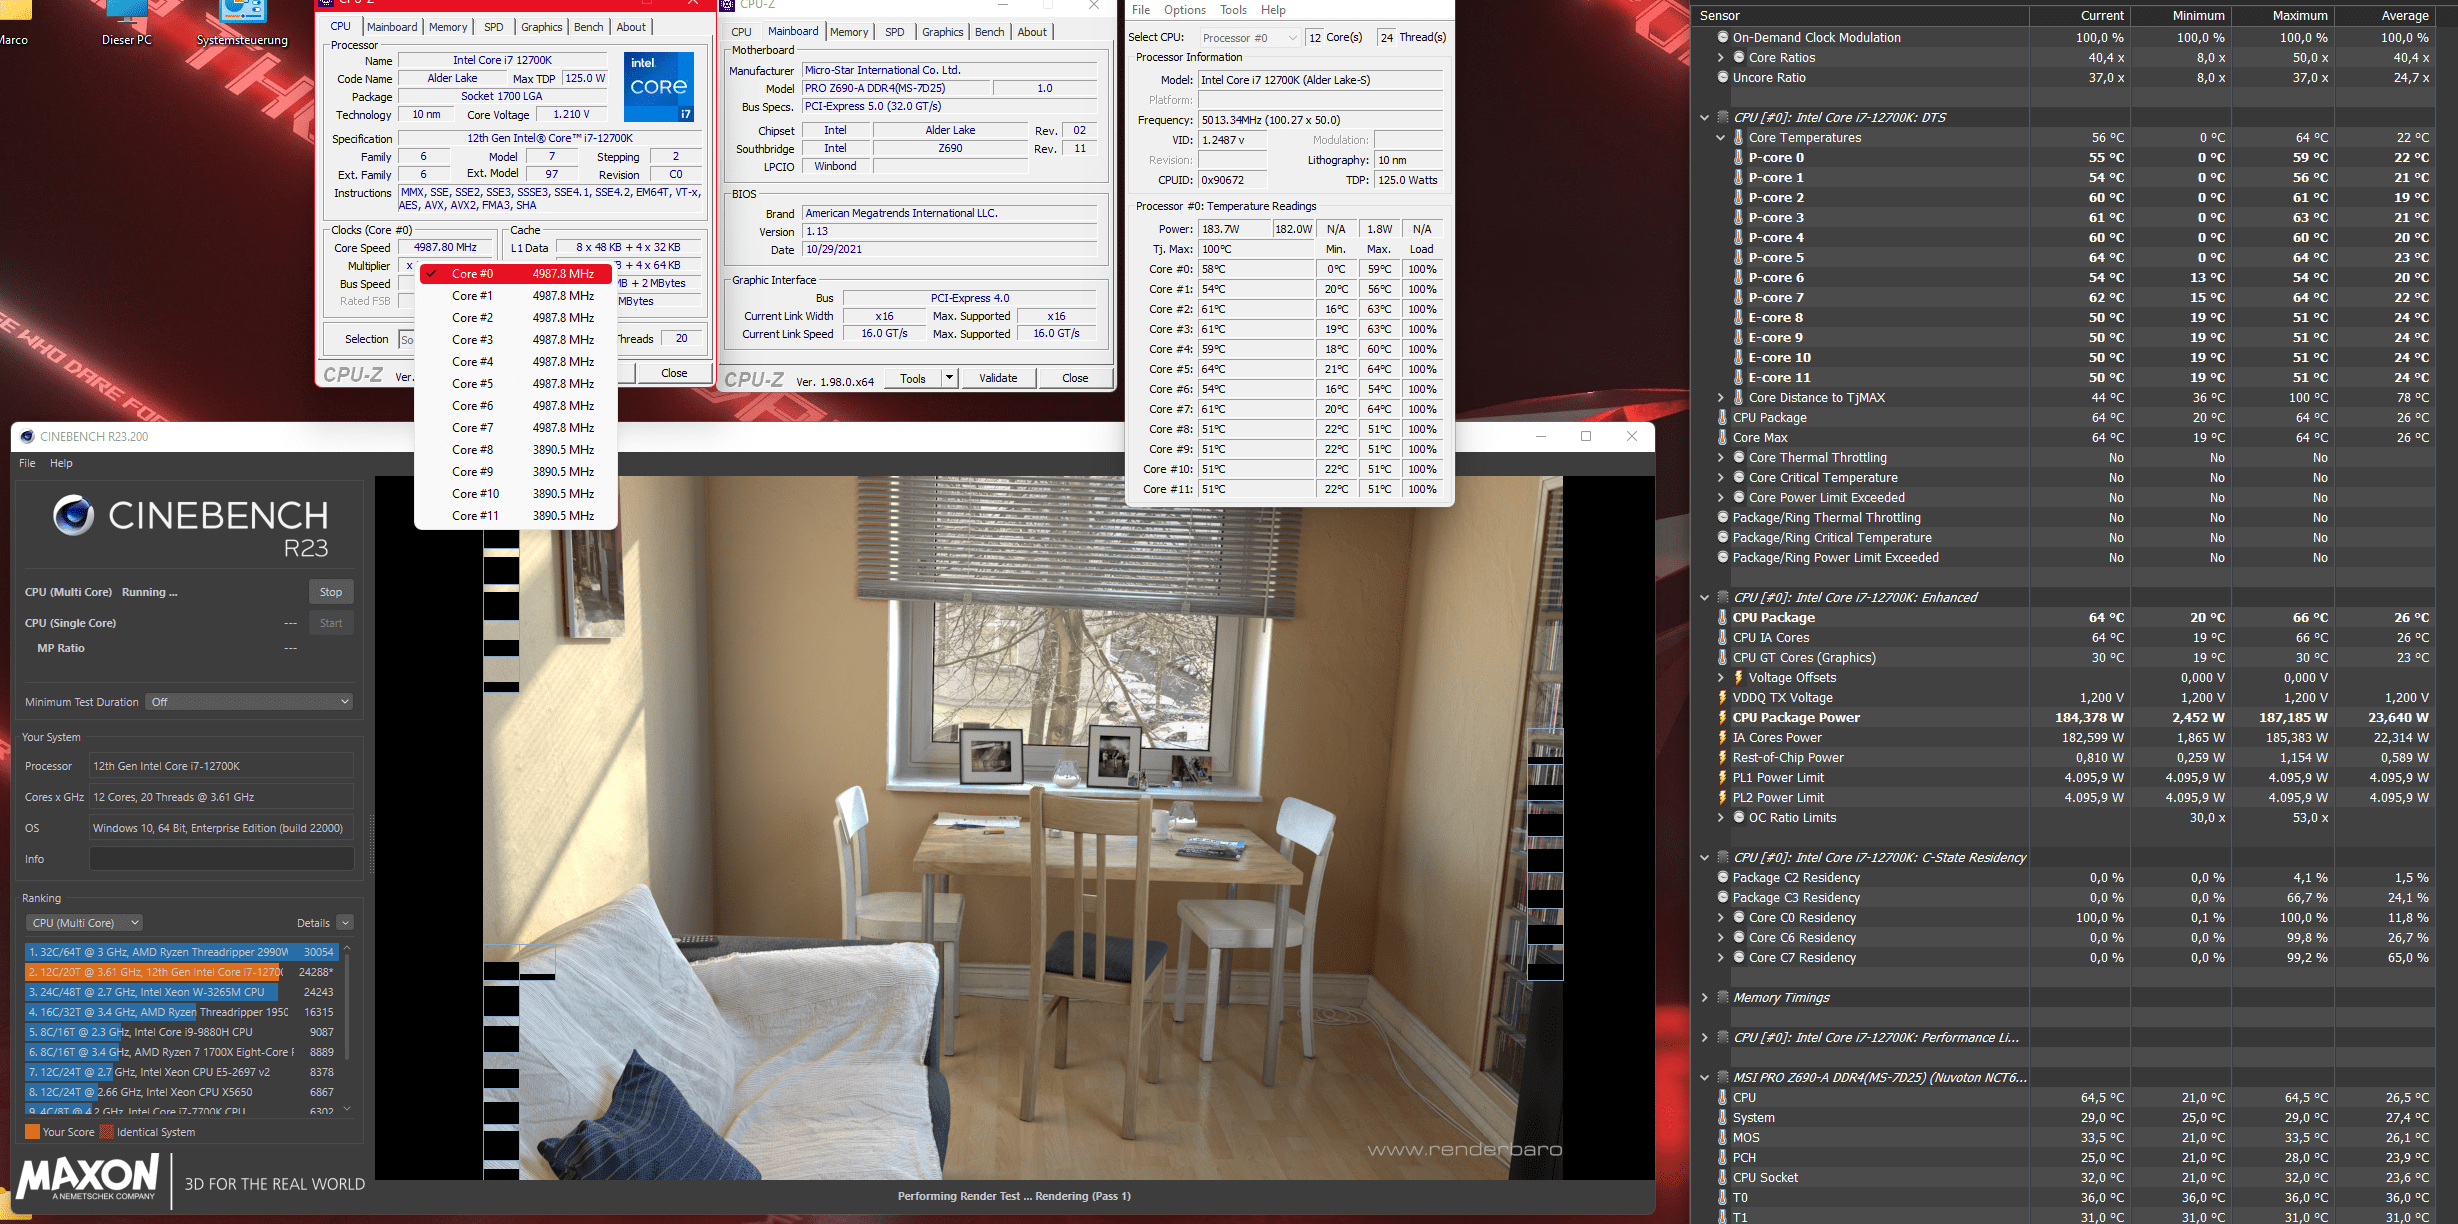Click the Identical System swatch
The height and width of the screenshot is (1224, 2458).
[x=106, y=1132]
